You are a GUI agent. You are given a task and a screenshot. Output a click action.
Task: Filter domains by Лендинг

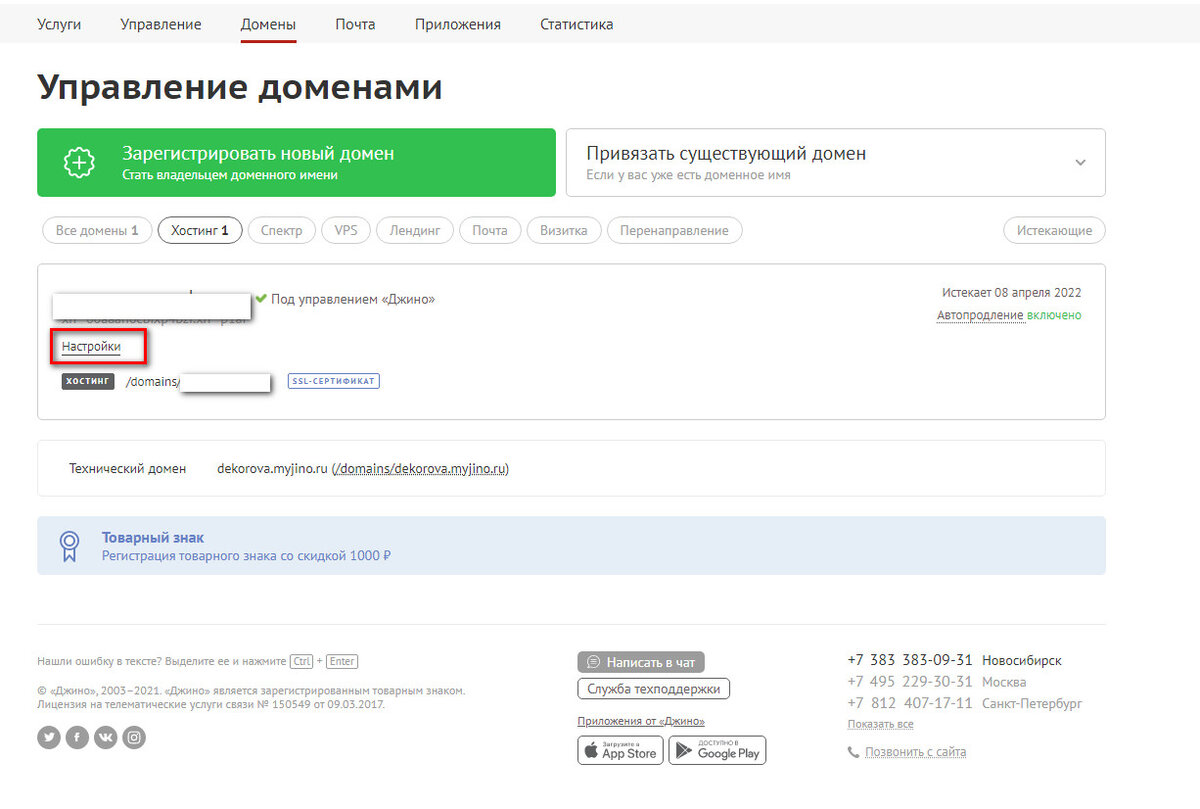[x=415, y=230]
